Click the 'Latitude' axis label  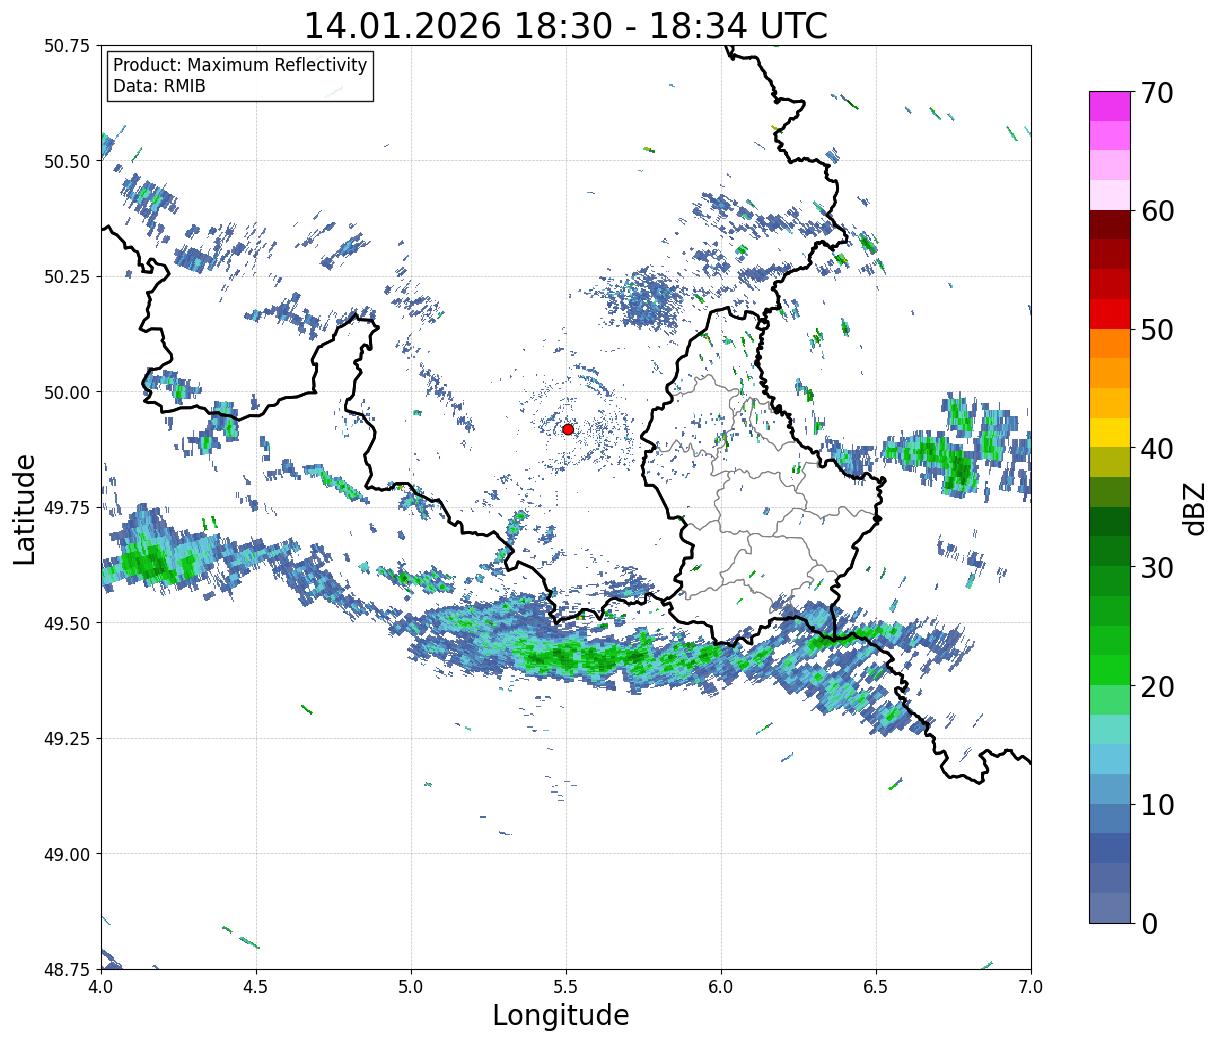pyautogui.click(x=25, y=508)
